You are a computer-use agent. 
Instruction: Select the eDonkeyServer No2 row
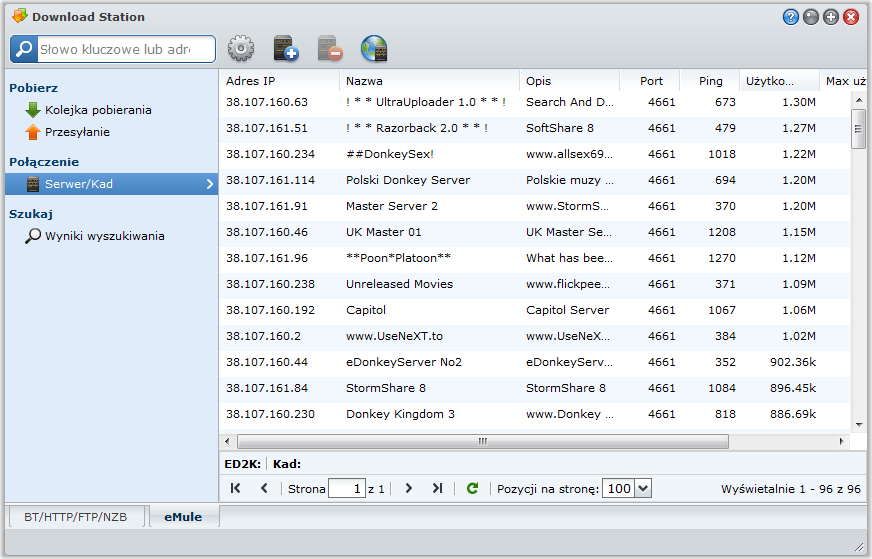coord(535,363)
